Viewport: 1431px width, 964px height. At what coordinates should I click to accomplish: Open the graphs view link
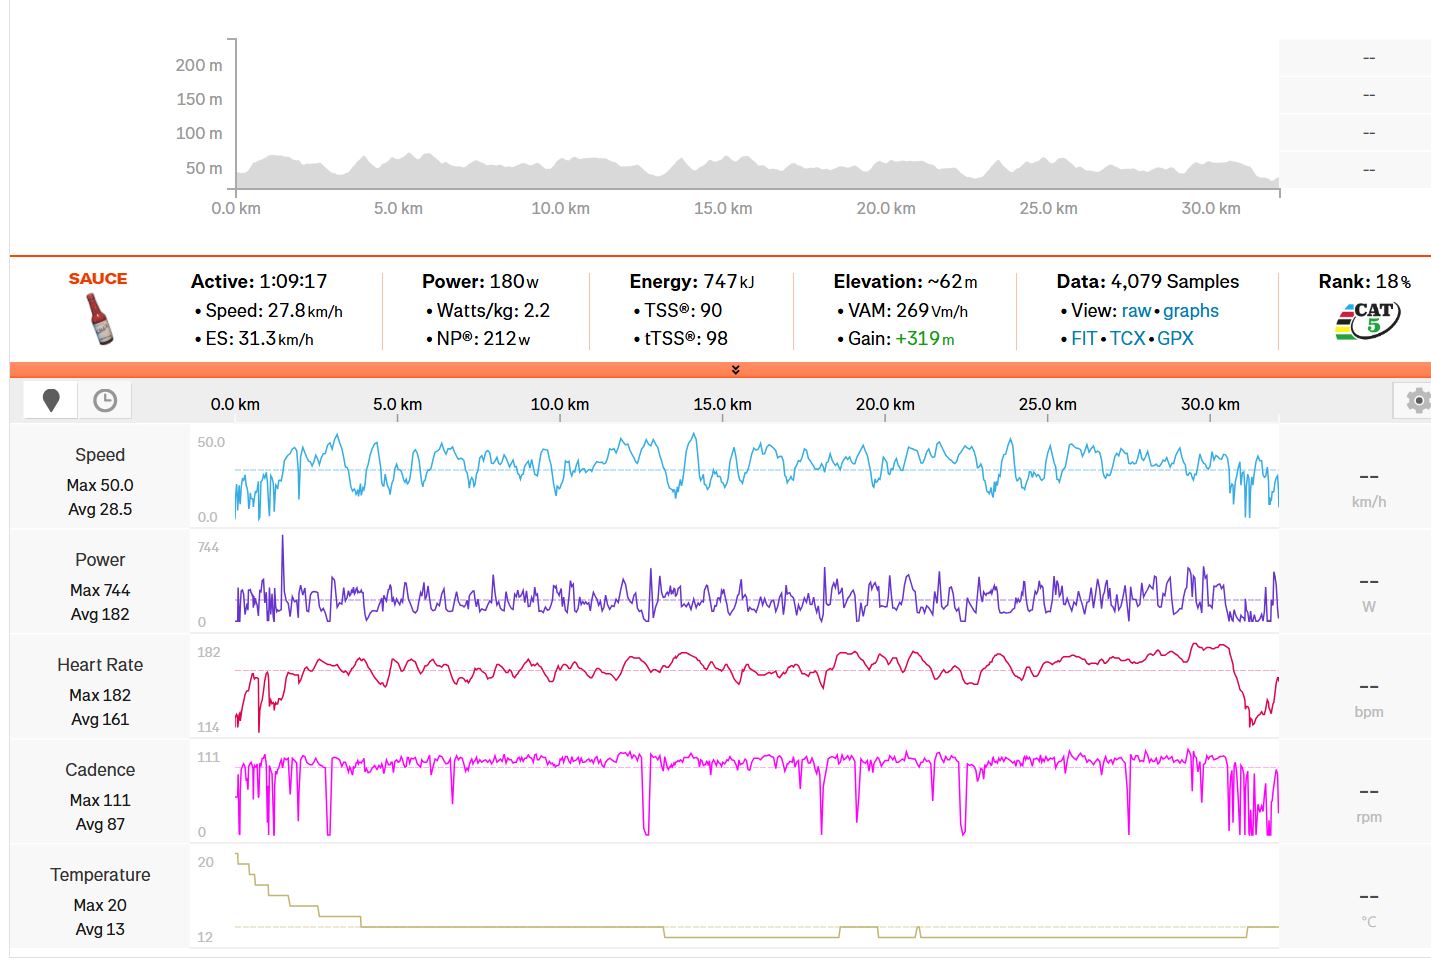tap(1190, 311)
